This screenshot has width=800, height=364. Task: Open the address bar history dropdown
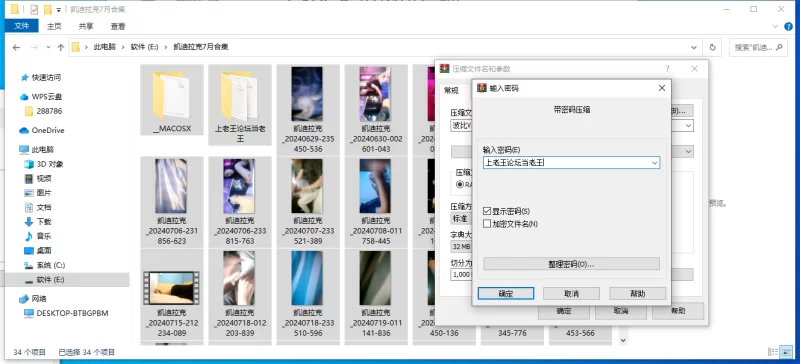(x=694, y=47)
